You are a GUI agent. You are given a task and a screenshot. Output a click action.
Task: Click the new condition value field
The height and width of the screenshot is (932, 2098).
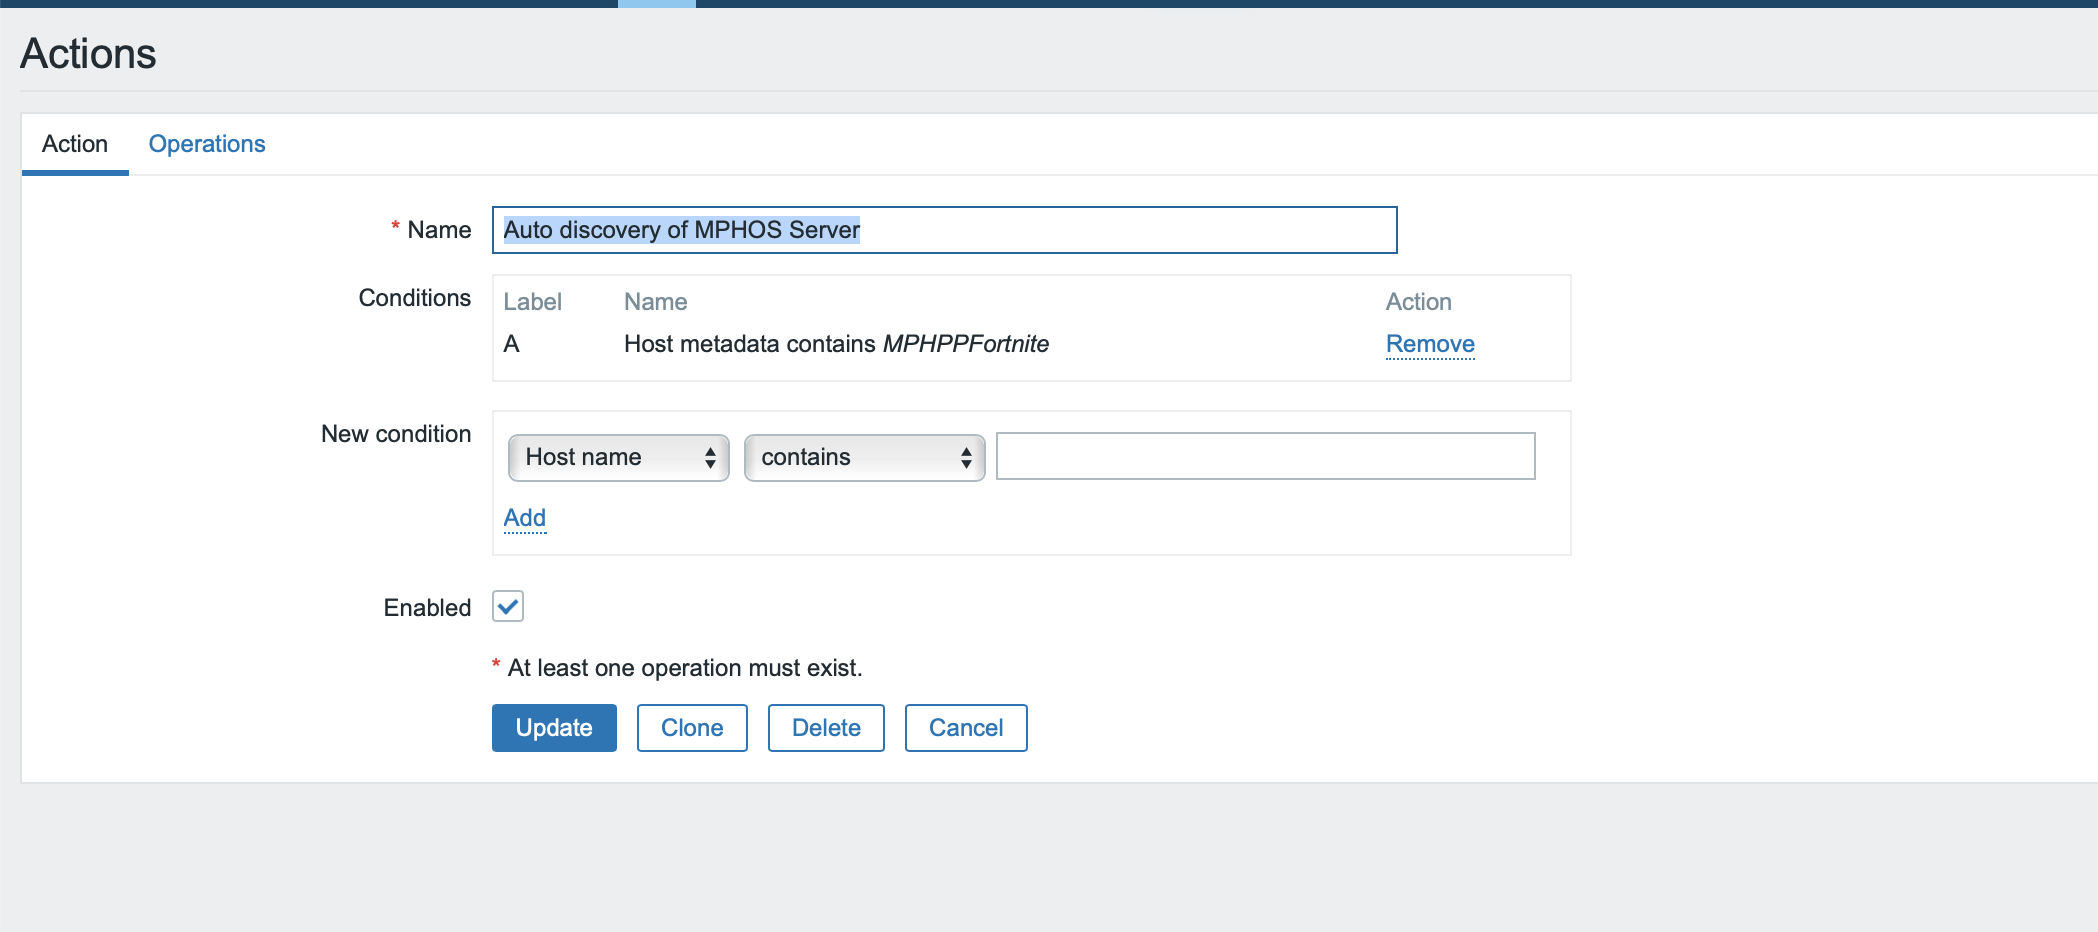1265,456
